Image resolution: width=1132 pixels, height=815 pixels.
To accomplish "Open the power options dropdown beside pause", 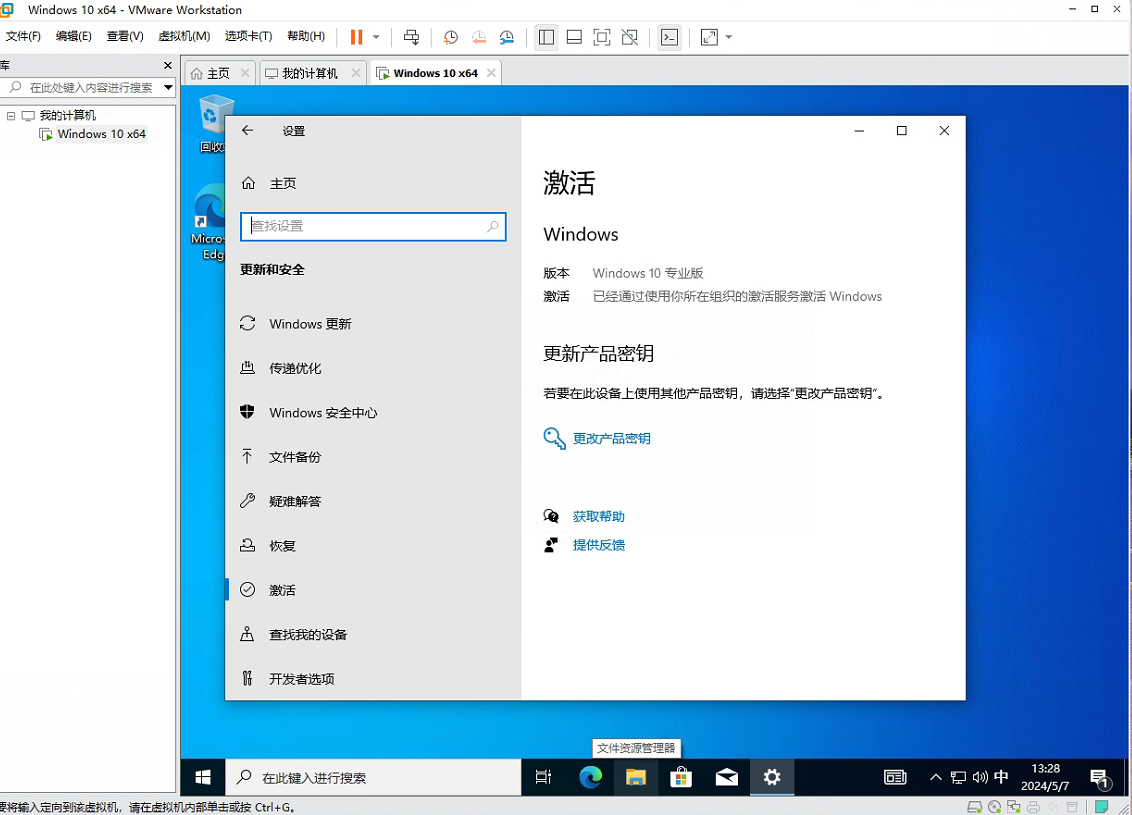I will point(376,37).
